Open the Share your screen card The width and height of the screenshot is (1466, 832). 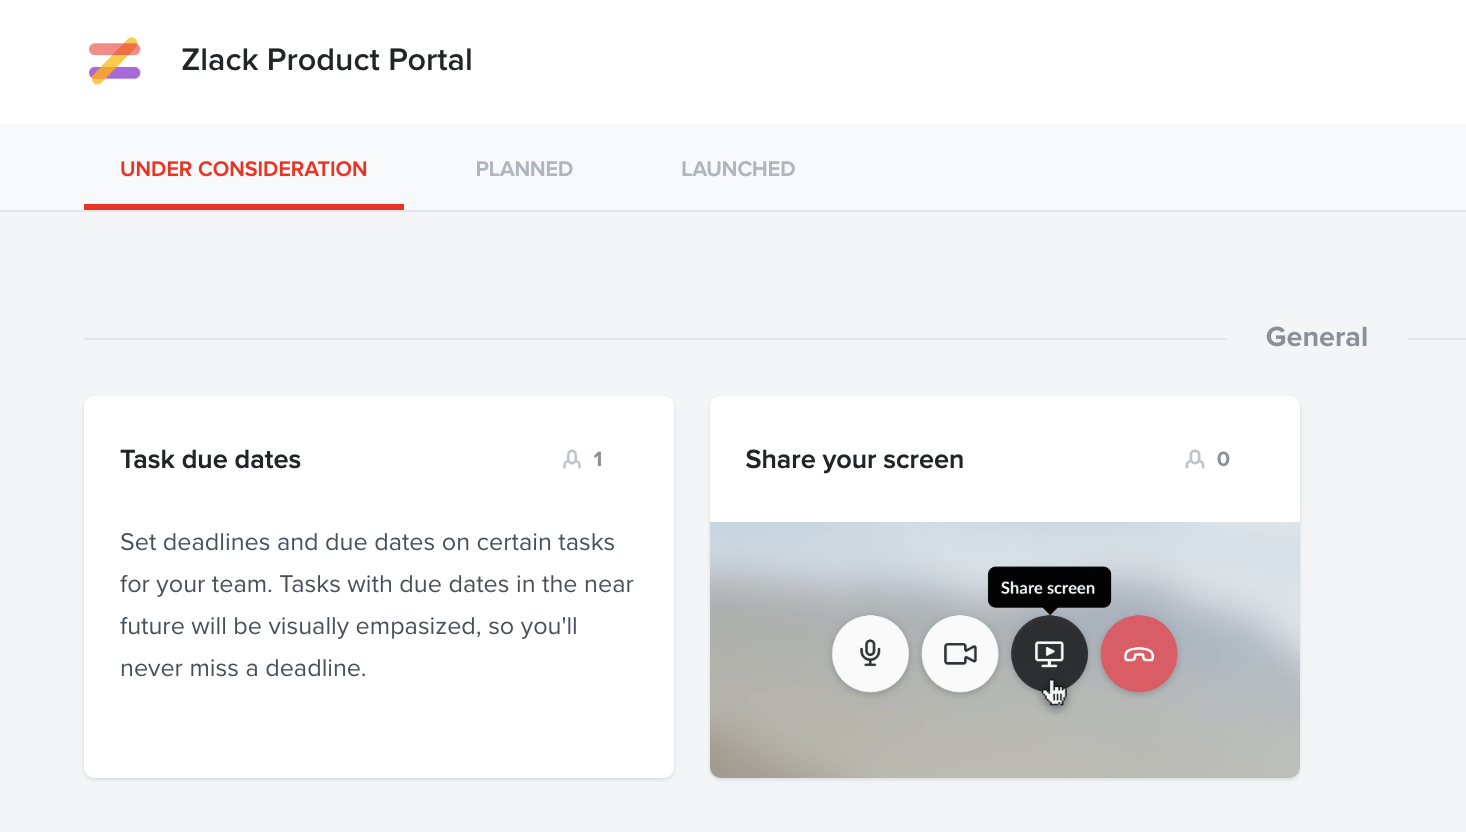coord(854,459)
